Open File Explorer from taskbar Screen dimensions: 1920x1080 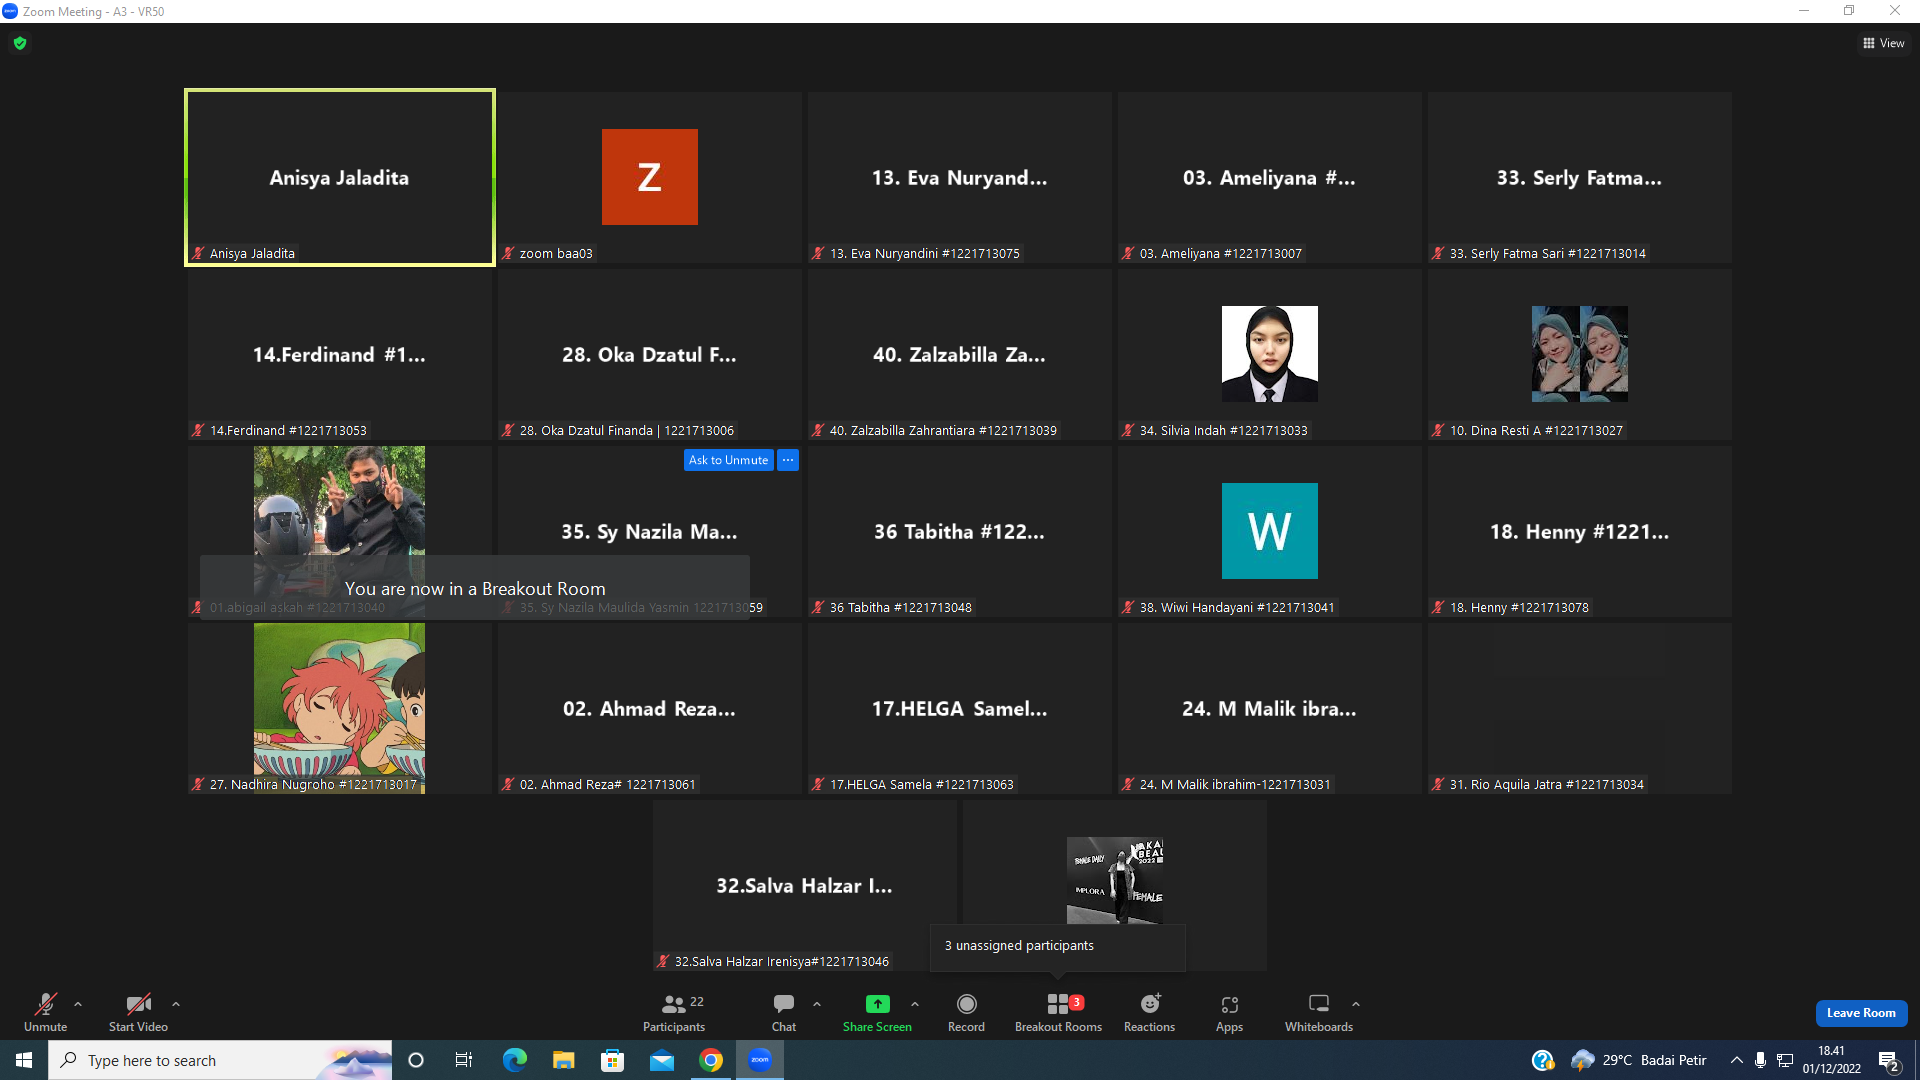(563, 1060)
